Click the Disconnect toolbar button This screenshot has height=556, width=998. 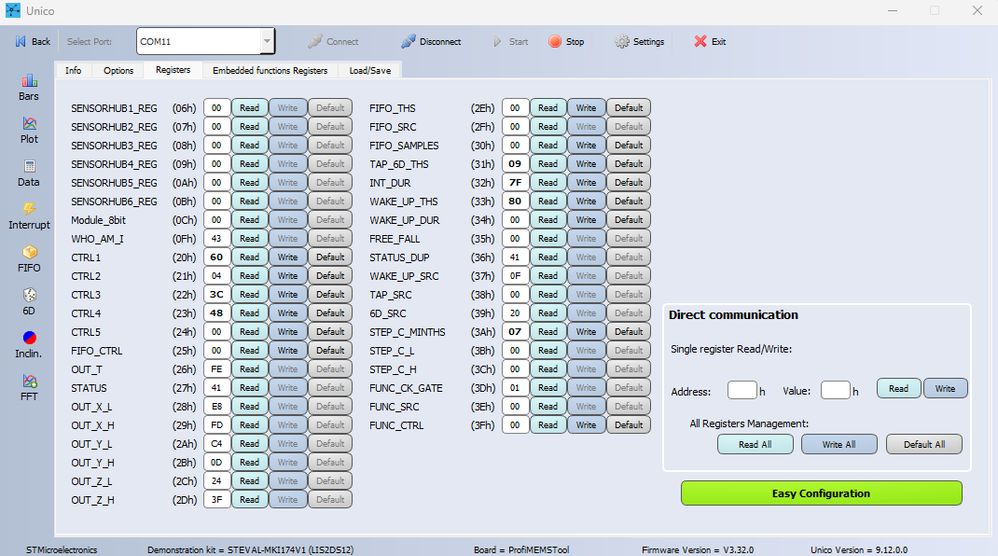click(431, 41)
